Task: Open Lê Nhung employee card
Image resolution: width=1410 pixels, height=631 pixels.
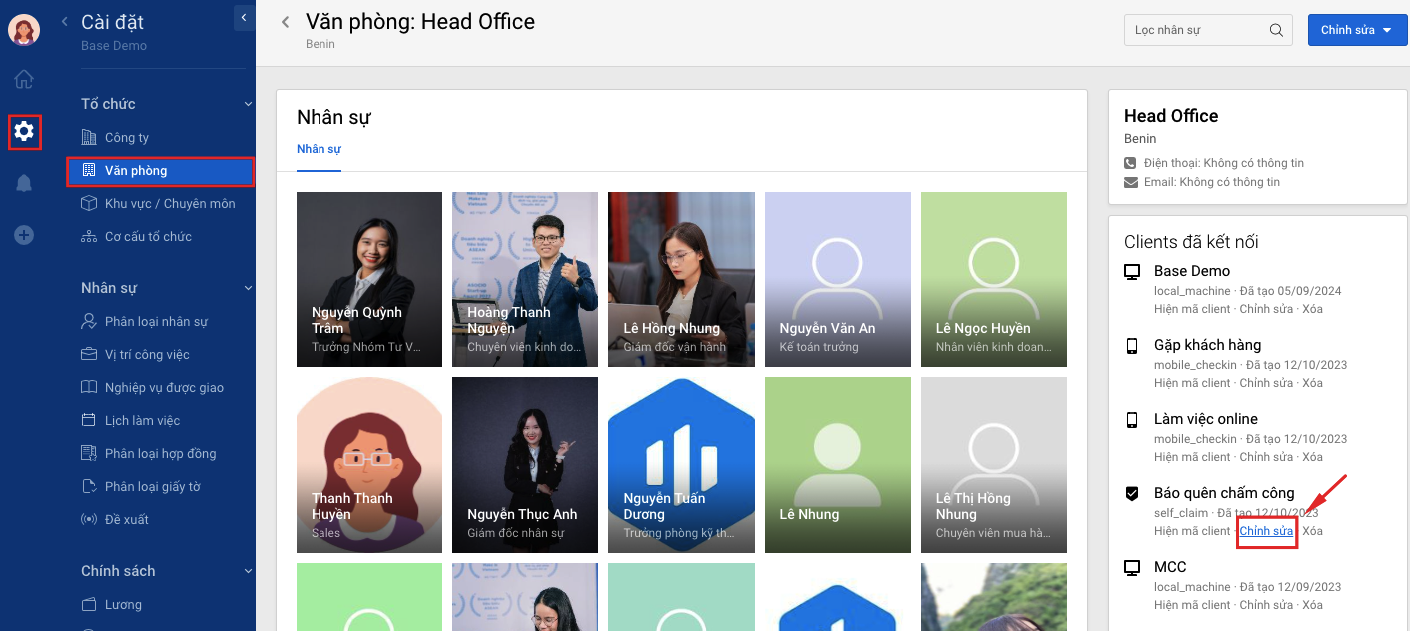Action: tap(838, 465)
